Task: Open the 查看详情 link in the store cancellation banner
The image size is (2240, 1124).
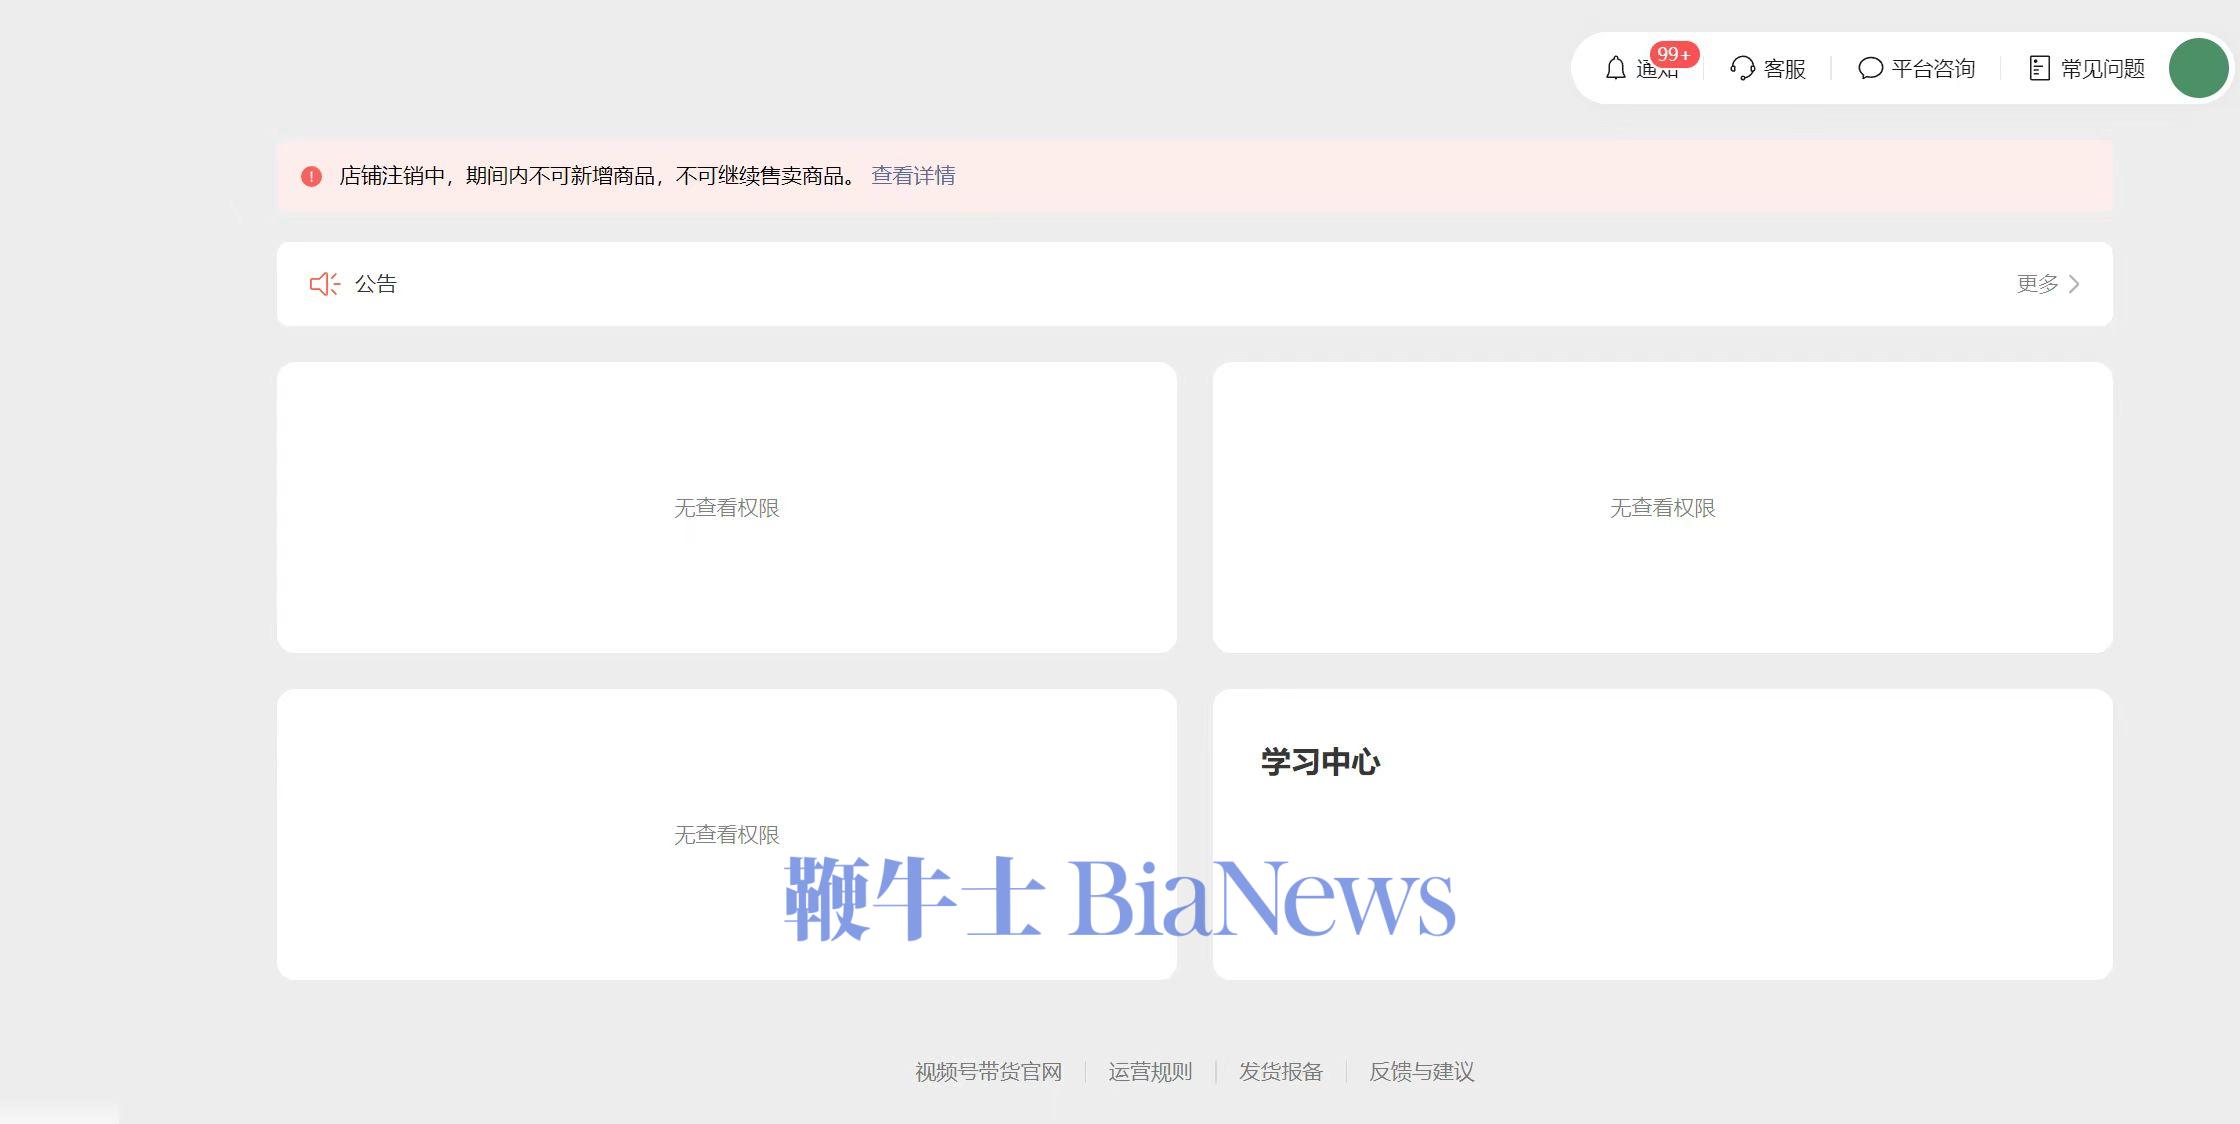Action: 913,176
